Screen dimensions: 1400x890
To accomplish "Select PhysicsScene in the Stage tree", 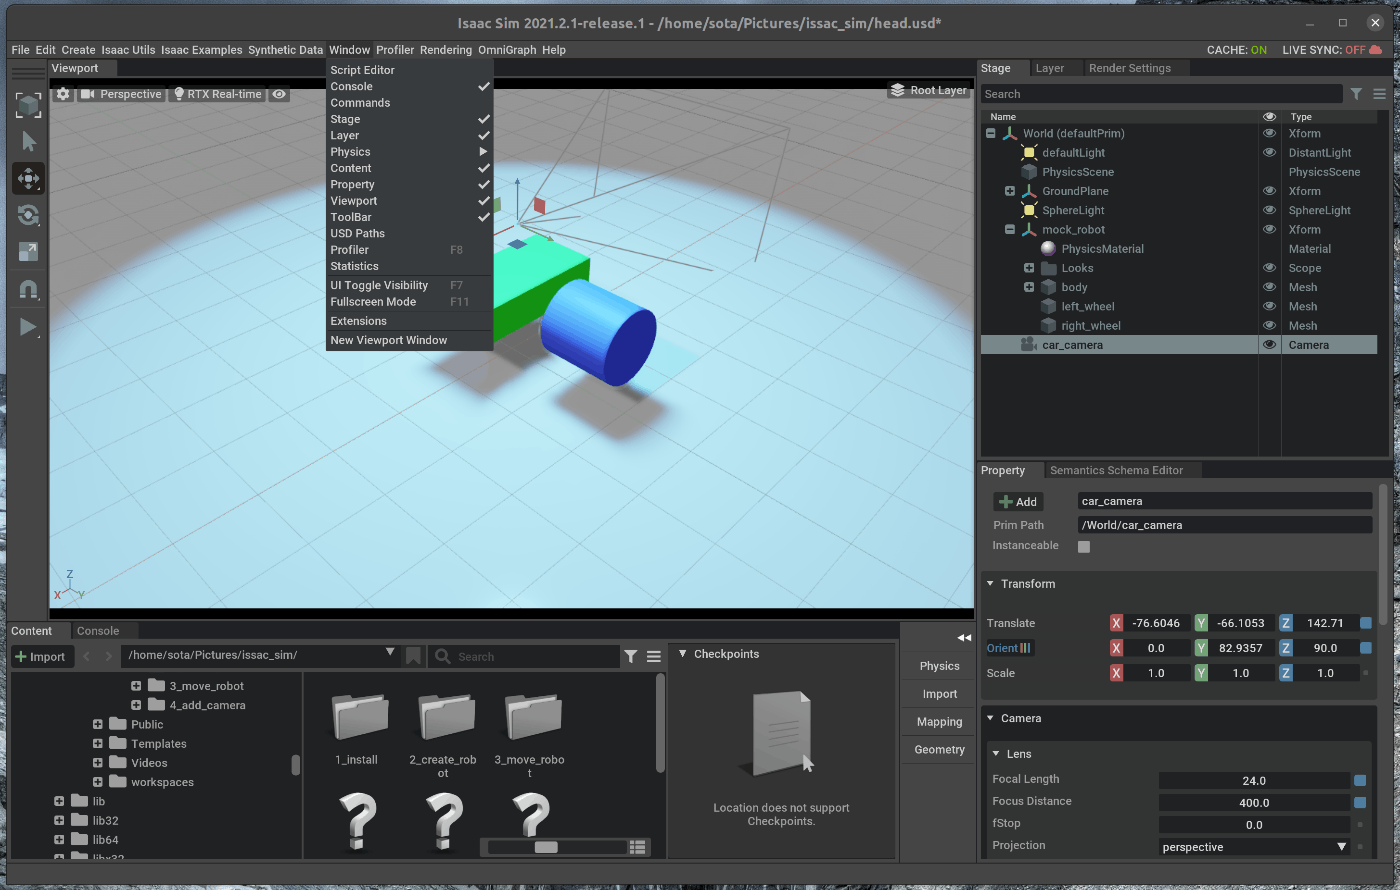I will [x=1078, y=172].
